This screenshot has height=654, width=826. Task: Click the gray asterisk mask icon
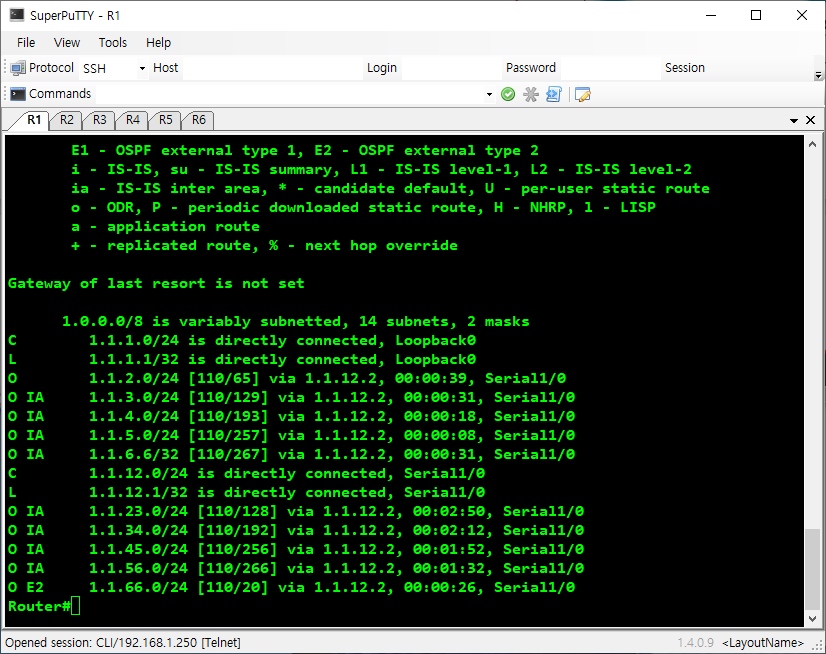coord(530,94)
